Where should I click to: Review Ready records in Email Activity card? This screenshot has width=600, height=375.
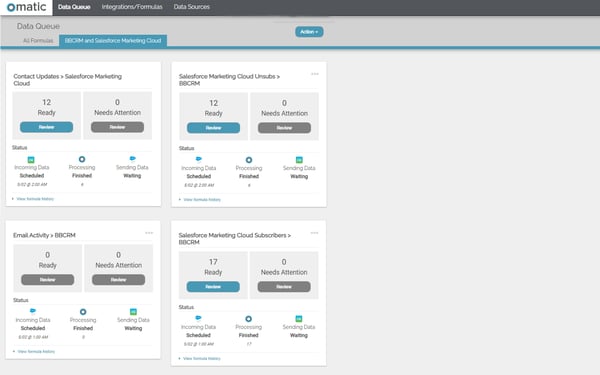[x=47, y=280]
